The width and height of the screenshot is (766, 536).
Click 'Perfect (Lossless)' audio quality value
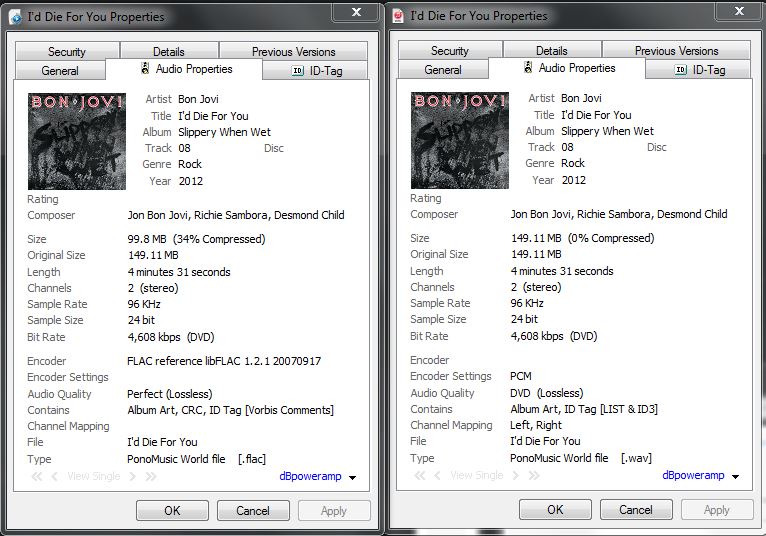[170, 394]
